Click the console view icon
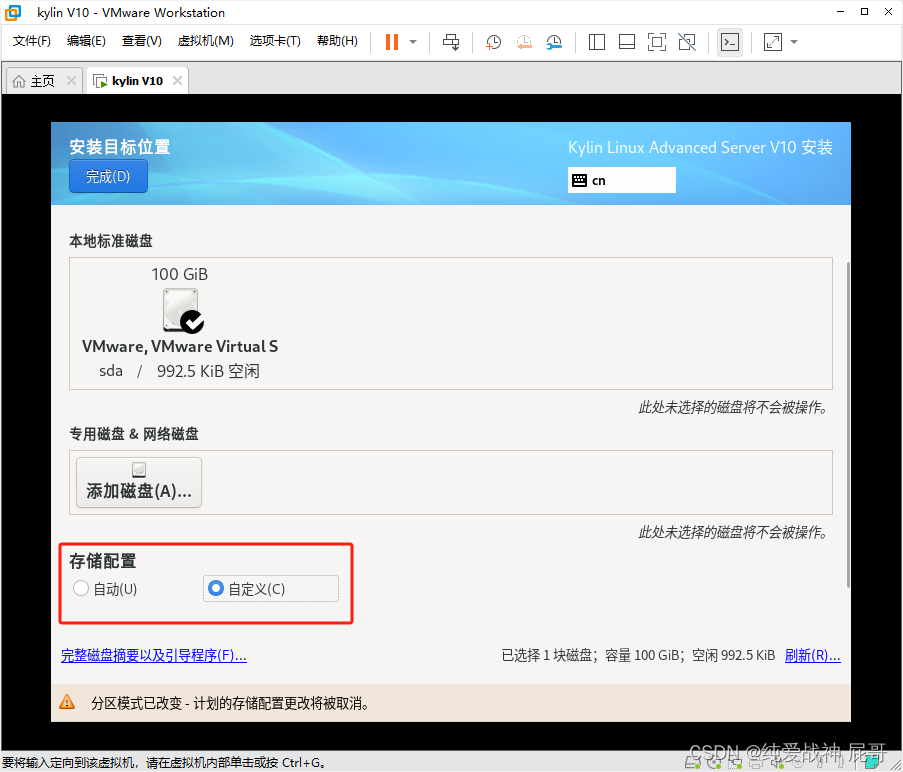The width and height of the screenshot is (903, 772). click(x=730, y=41)
